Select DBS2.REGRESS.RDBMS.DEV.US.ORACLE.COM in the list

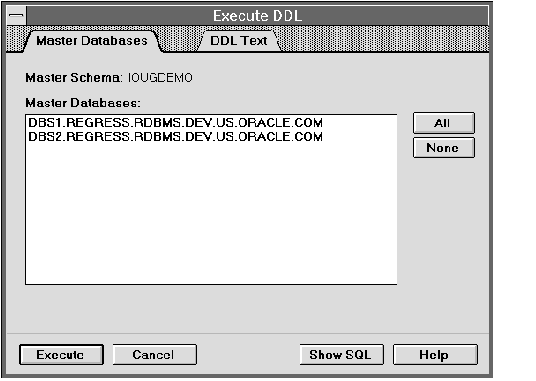(175, 137)
